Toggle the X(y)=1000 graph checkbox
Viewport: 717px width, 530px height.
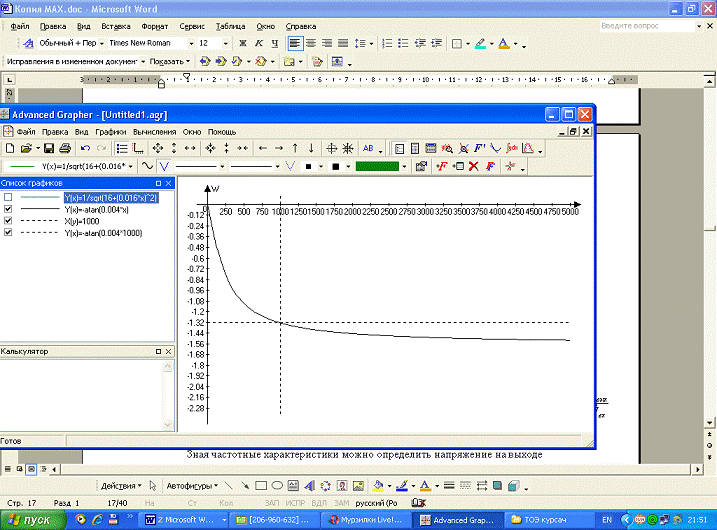(x=9, y=221)
